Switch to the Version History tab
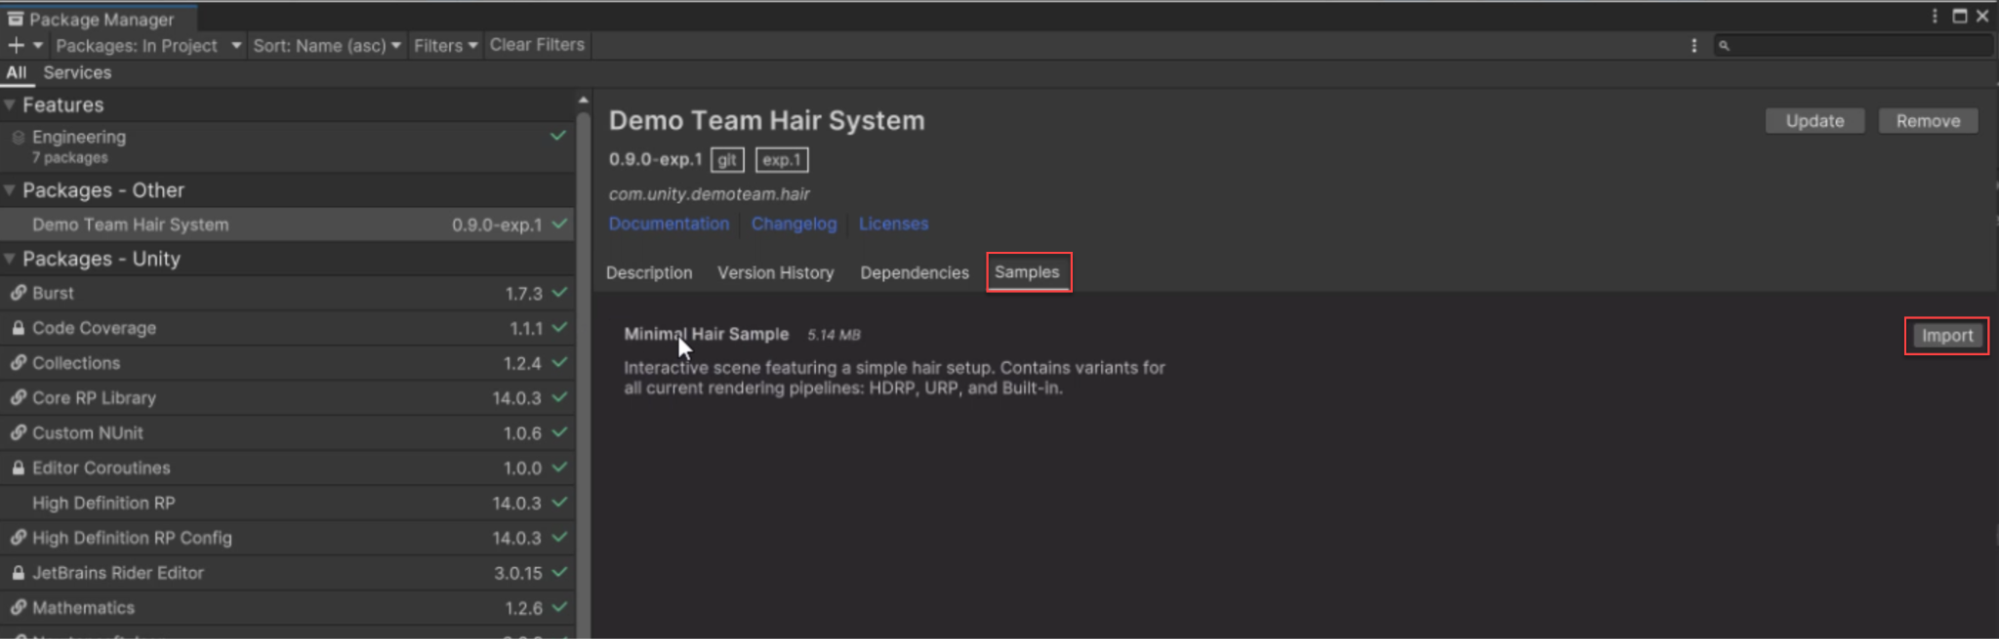This screenshot has width=1999, height=640. [775, 273]
